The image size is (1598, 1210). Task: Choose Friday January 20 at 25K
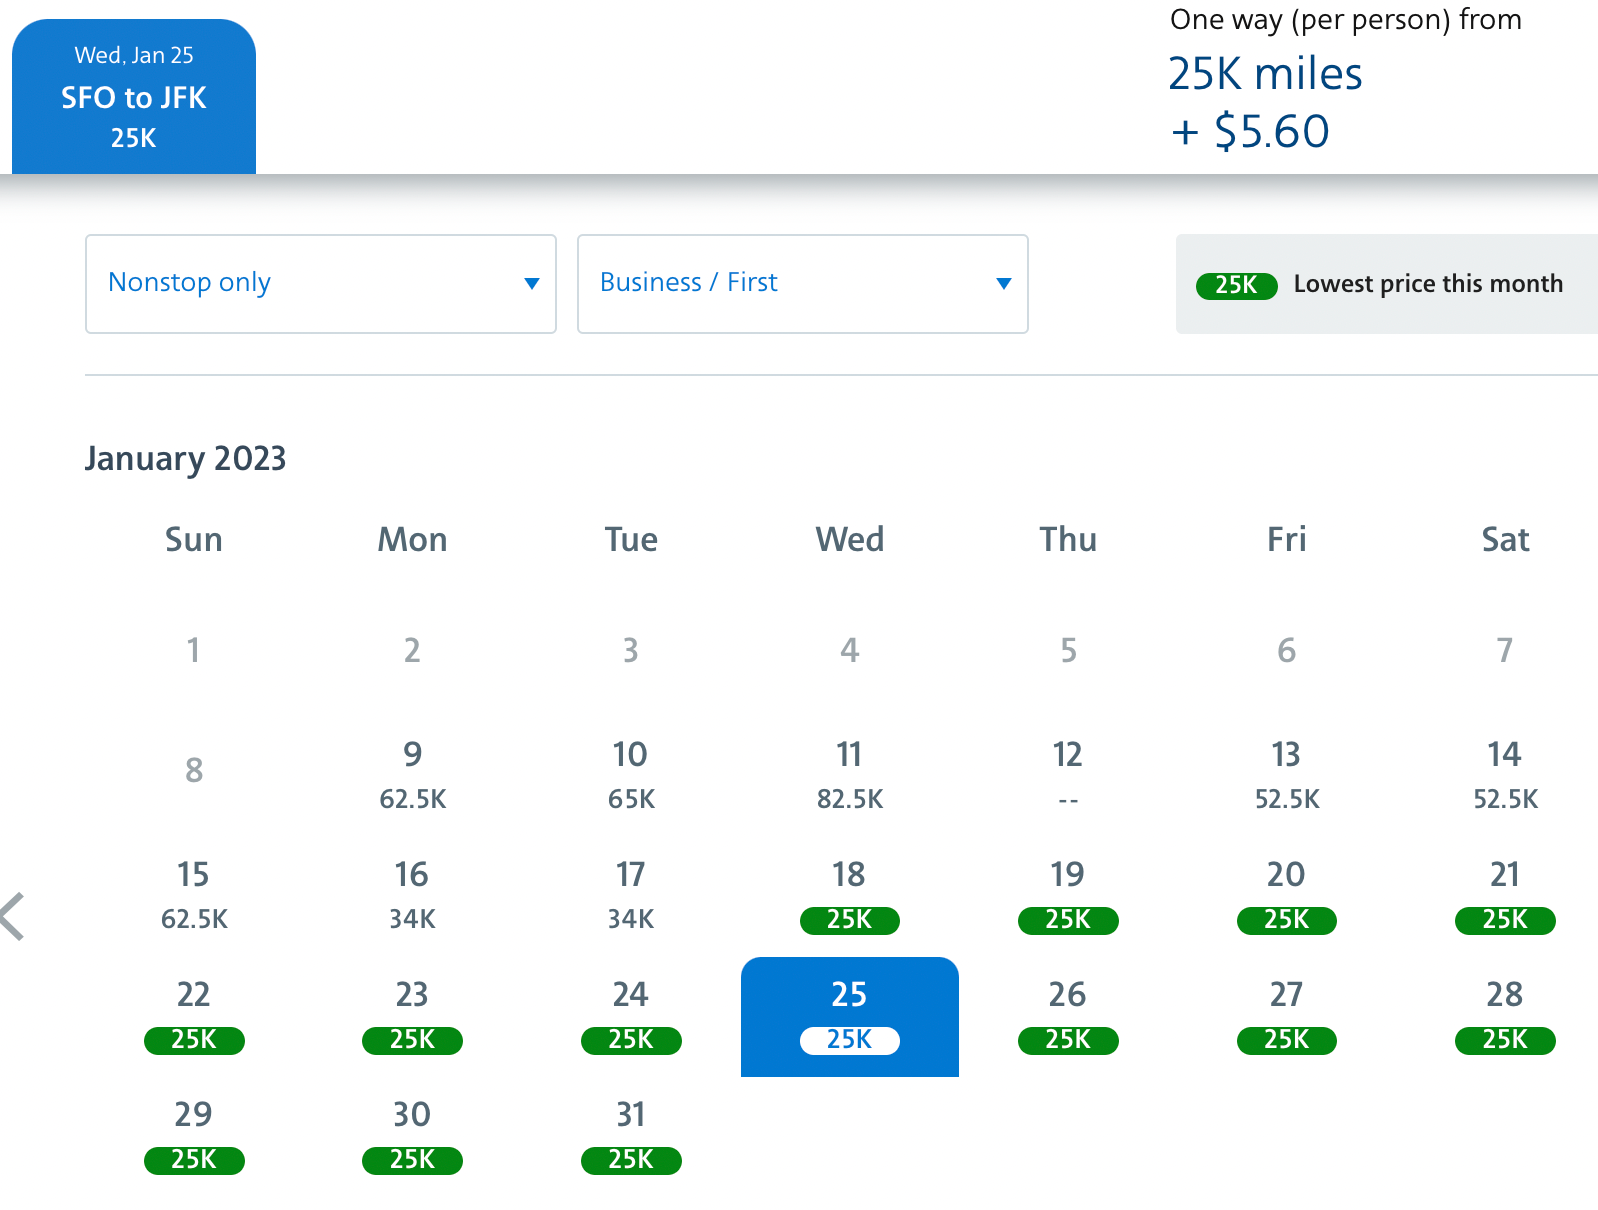(x=1286, y=896)
